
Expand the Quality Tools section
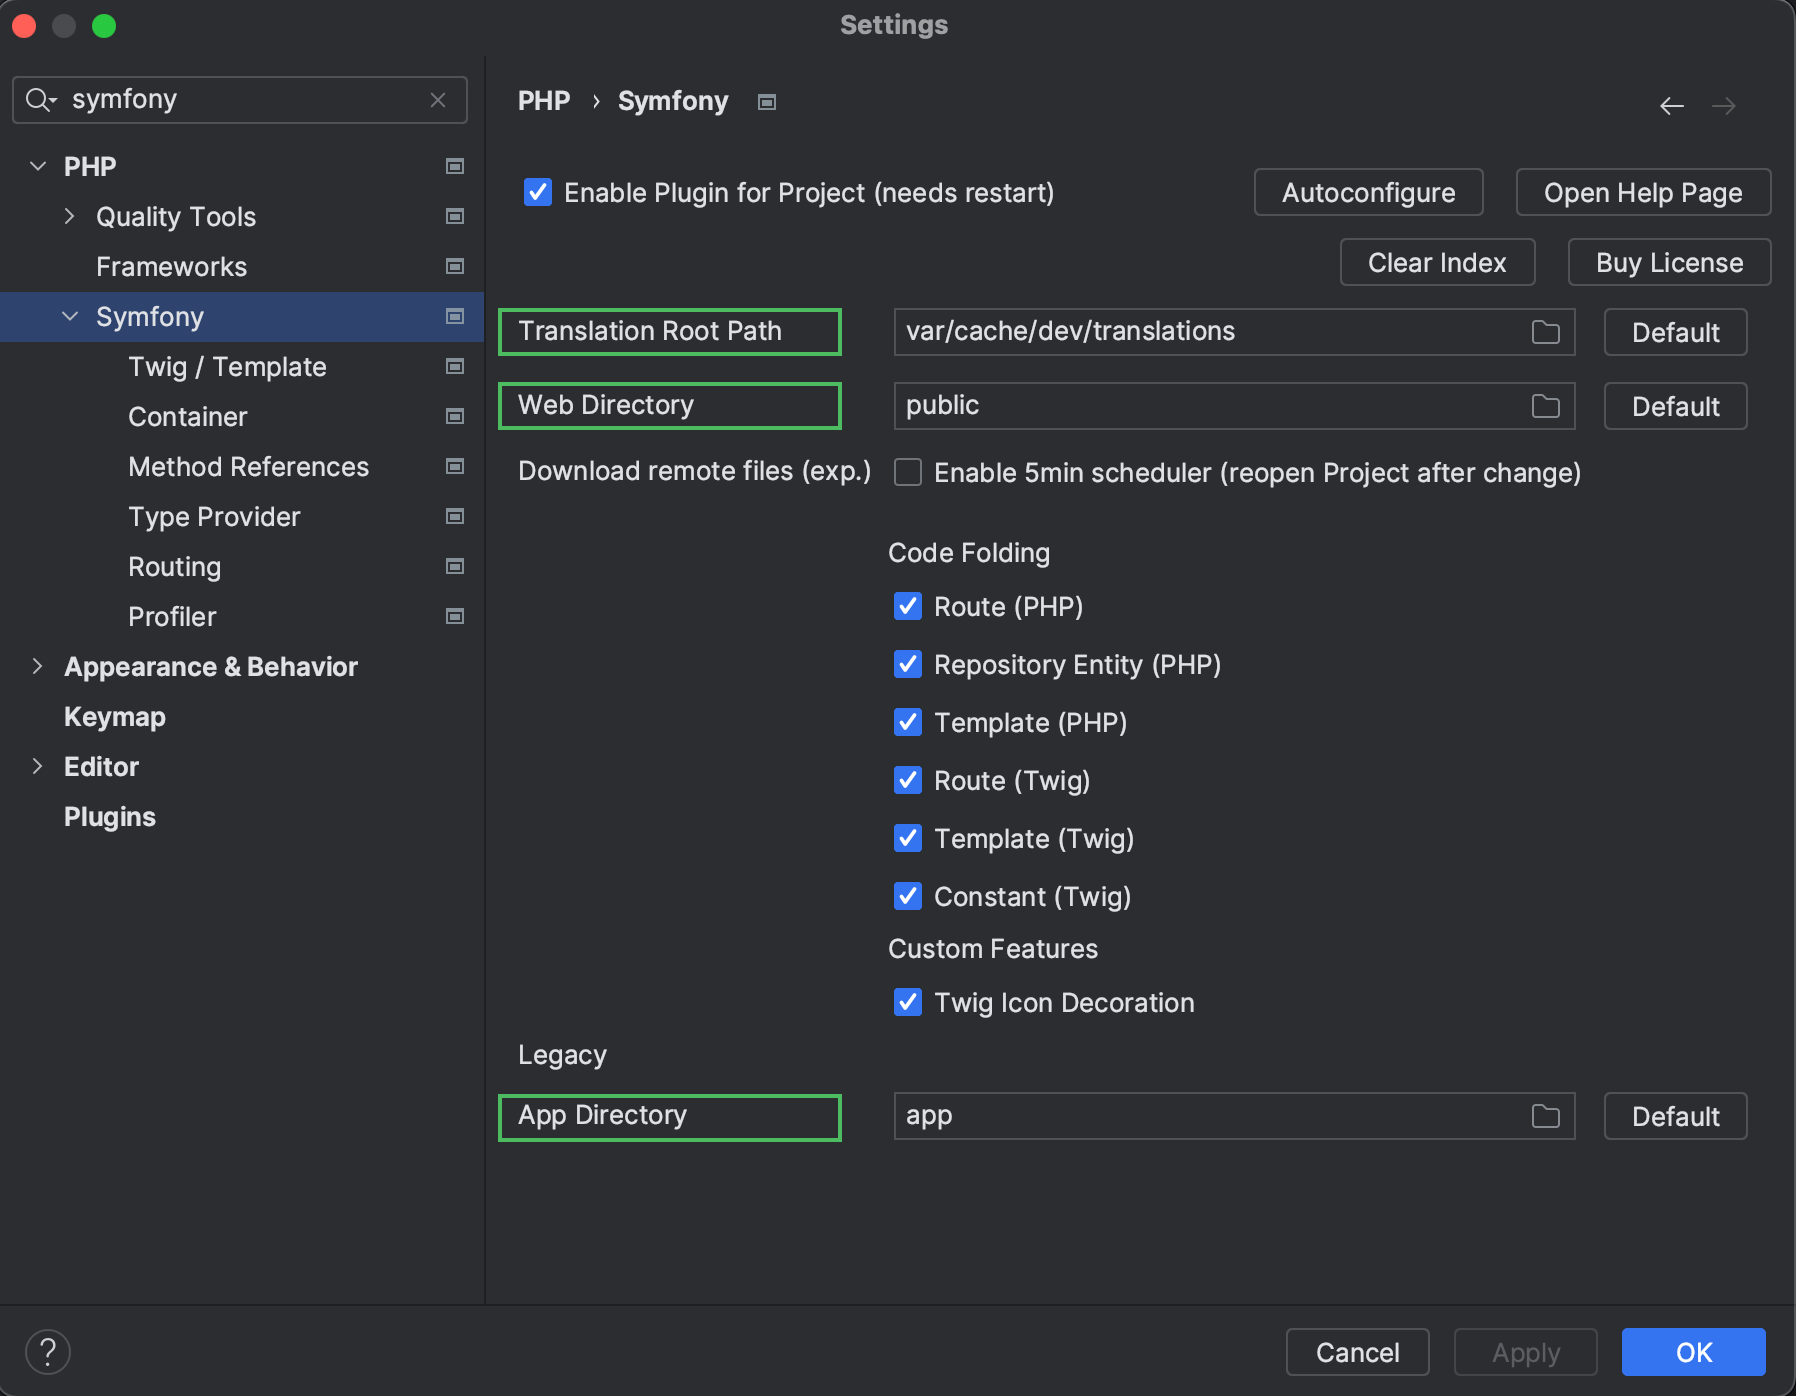pyautogui.click(x=70, y=216)
